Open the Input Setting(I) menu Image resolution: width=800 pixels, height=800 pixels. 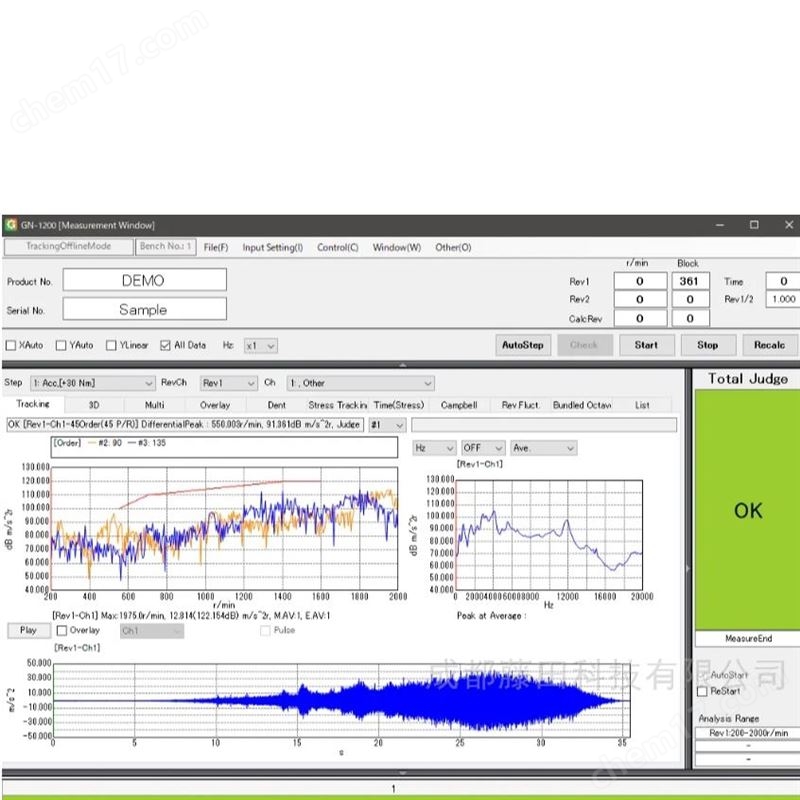point(272,247)
